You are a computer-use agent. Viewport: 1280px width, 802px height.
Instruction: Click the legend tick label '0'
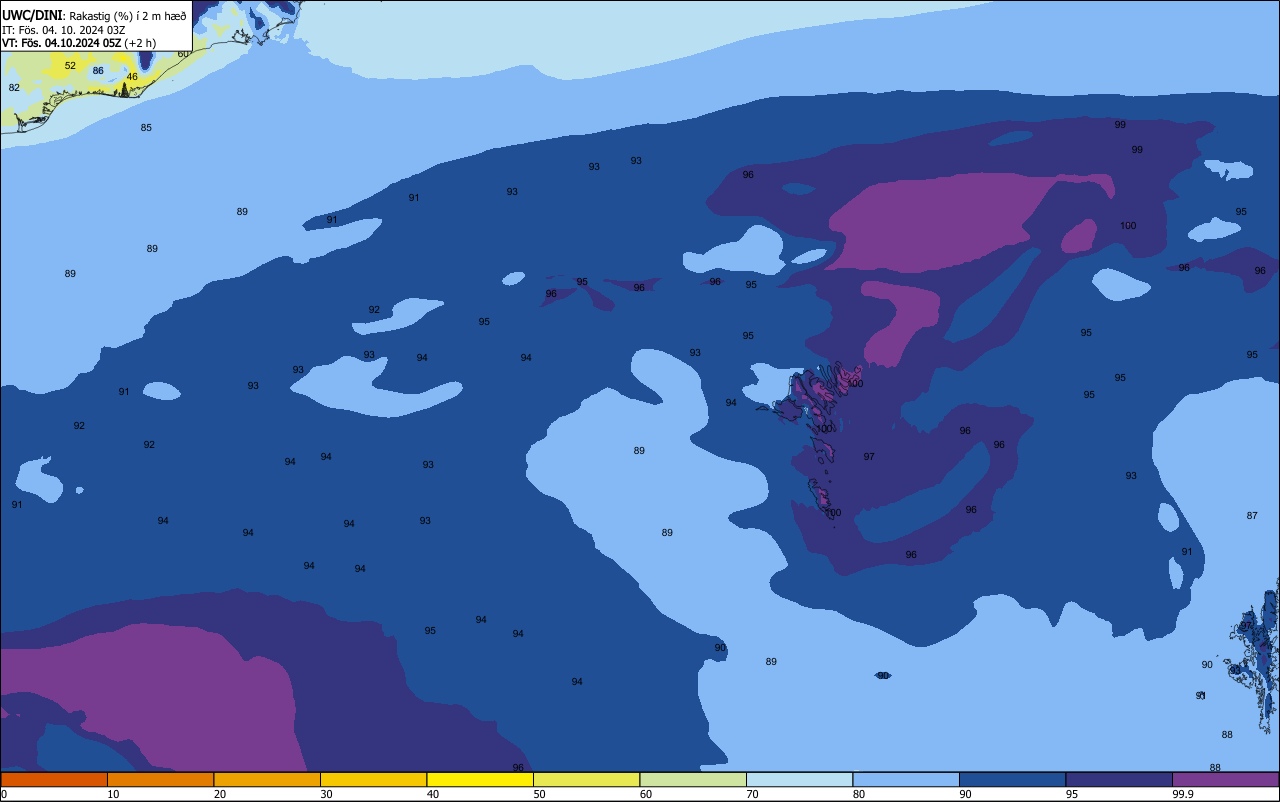[4, 794]
